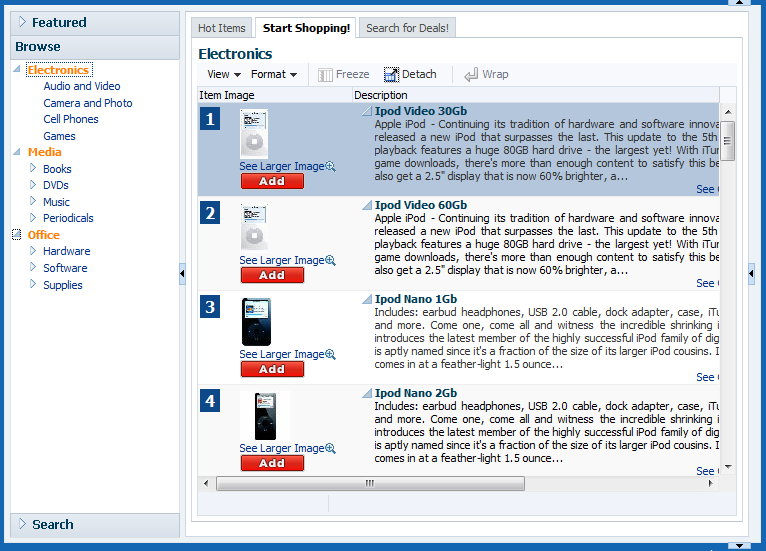Expand the Software tree node

coord(33,267)
